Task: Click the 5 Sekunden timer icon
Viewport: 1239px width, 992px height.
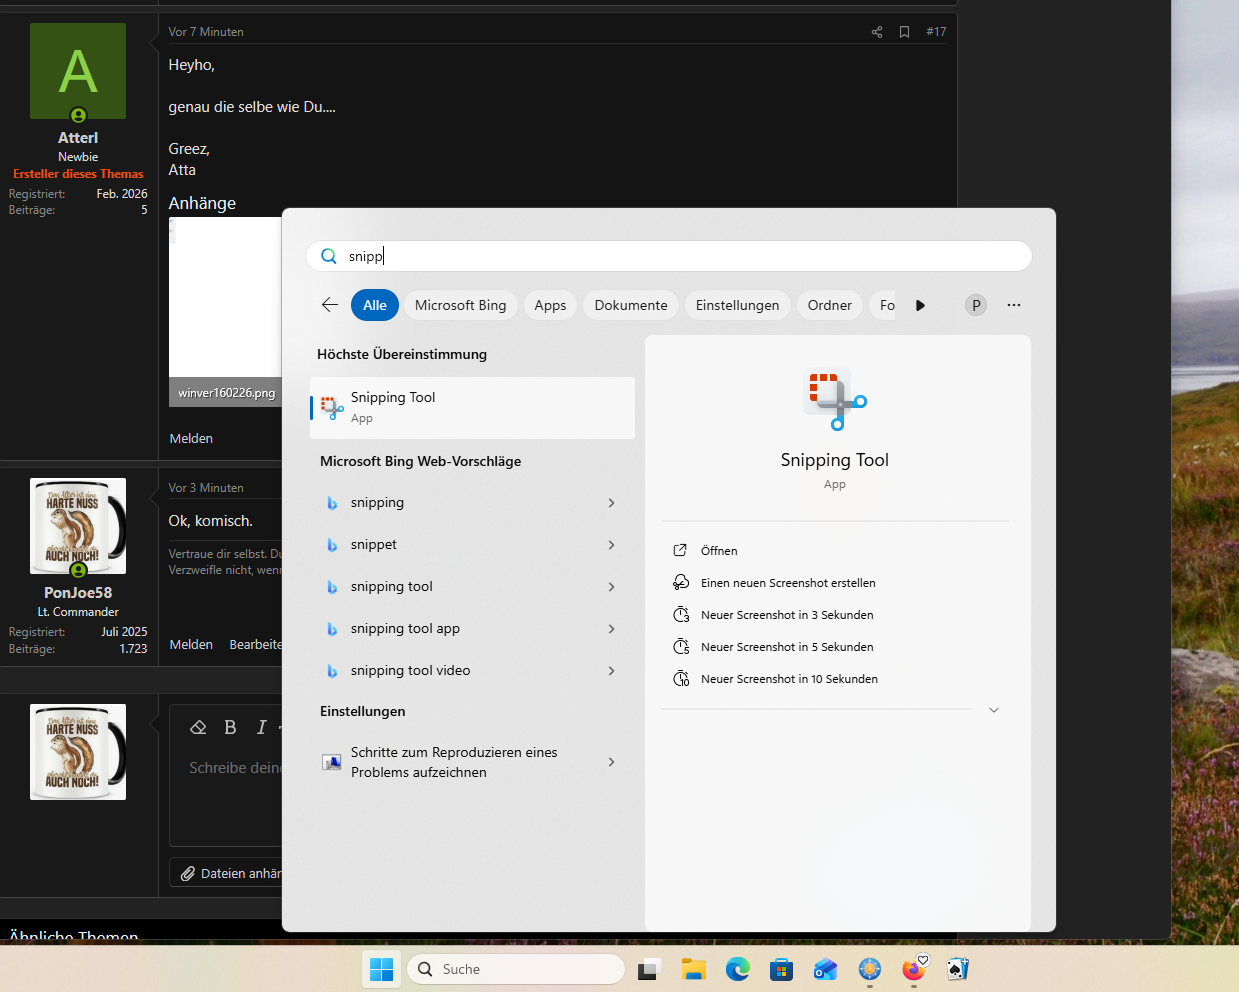Action: (x=681, y=647)
